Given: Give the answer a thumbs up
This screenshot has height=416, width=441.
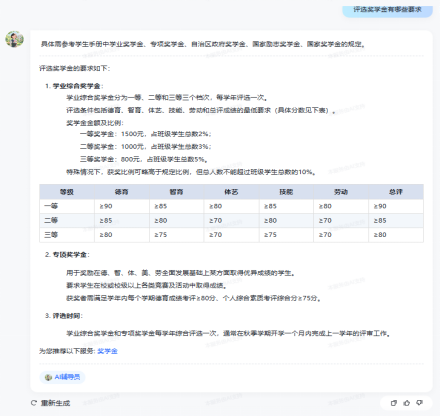Looking at the screenshot, I should coord(407,403).
